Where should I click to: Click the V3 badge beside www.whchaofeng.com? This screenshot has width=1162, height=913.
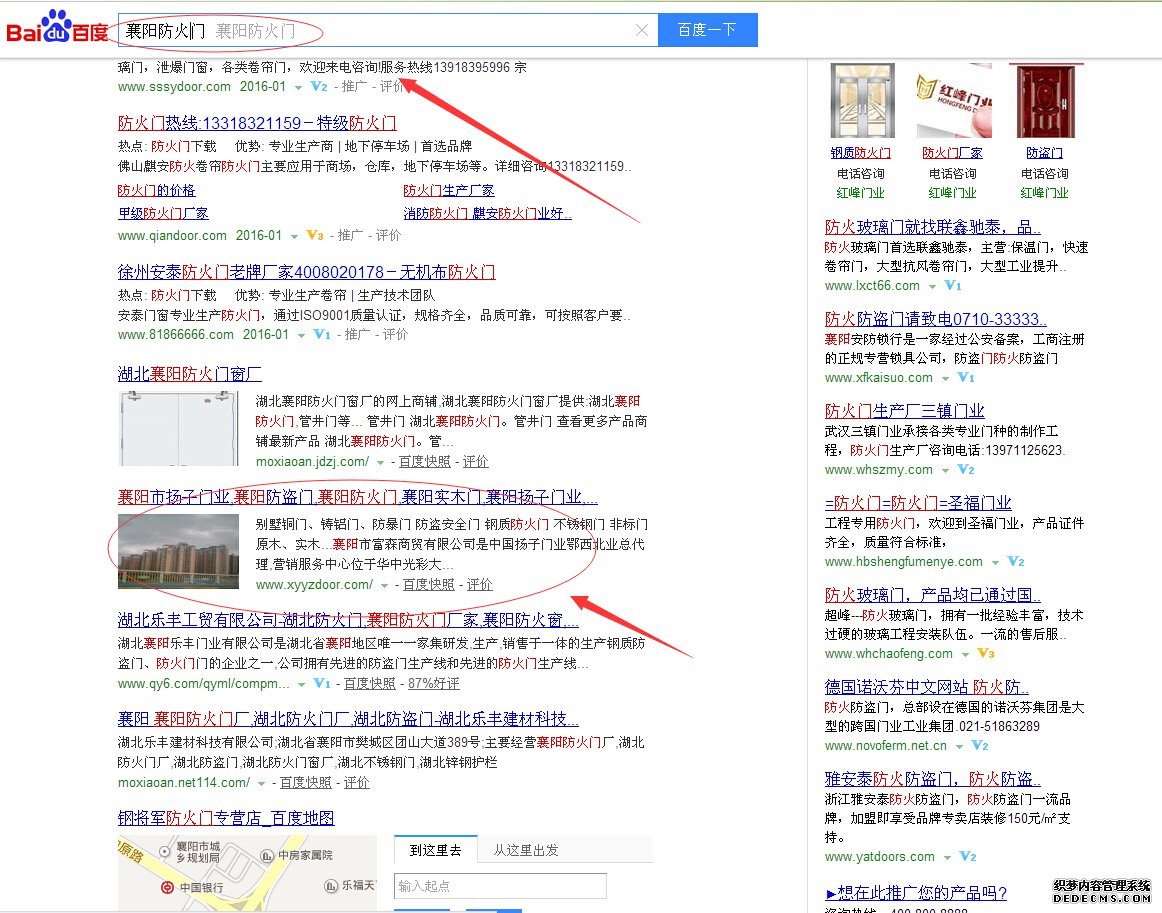coord(986,654)
